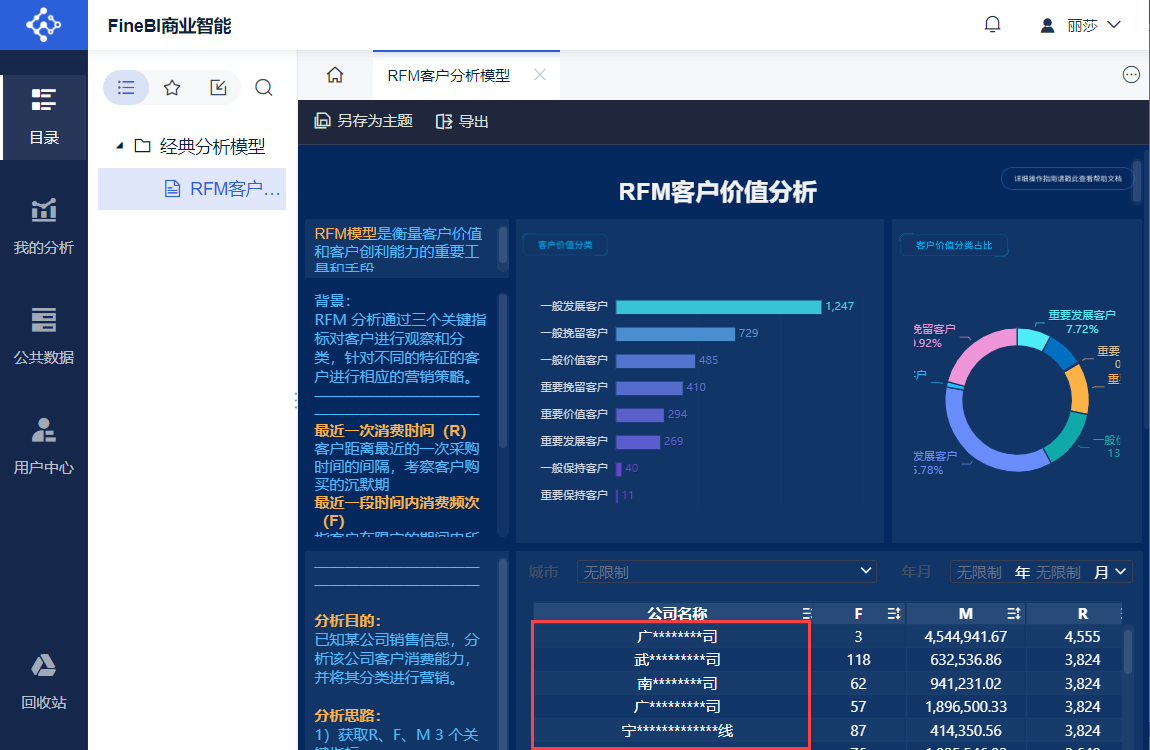Collapse the 经典分析模型 folder
Image resolution: width=1150 pixels, height=750 pixels.
[120, 147]
